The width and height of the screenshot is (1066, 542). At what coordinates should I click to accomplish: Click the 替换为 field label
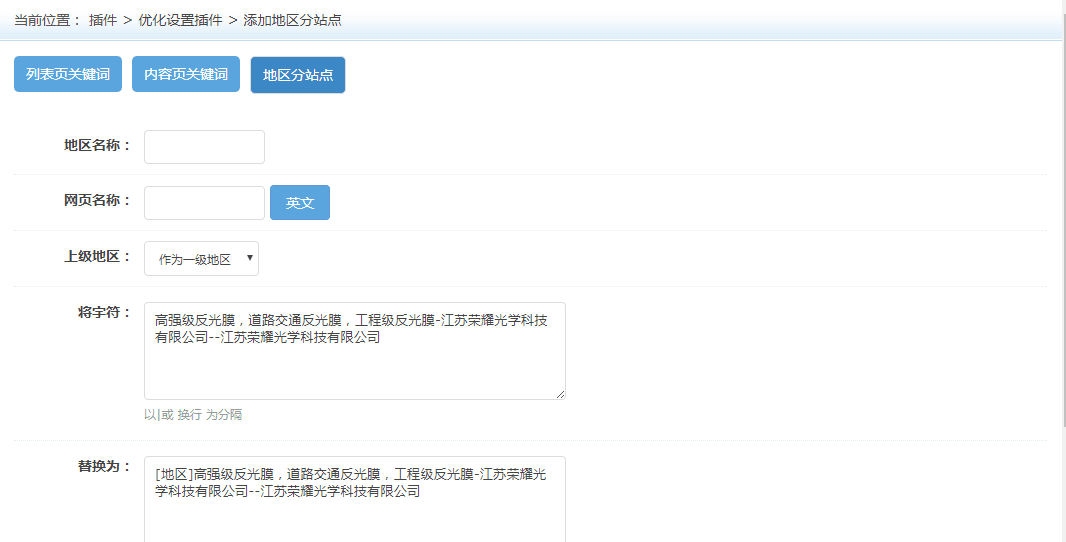point(104,466)
